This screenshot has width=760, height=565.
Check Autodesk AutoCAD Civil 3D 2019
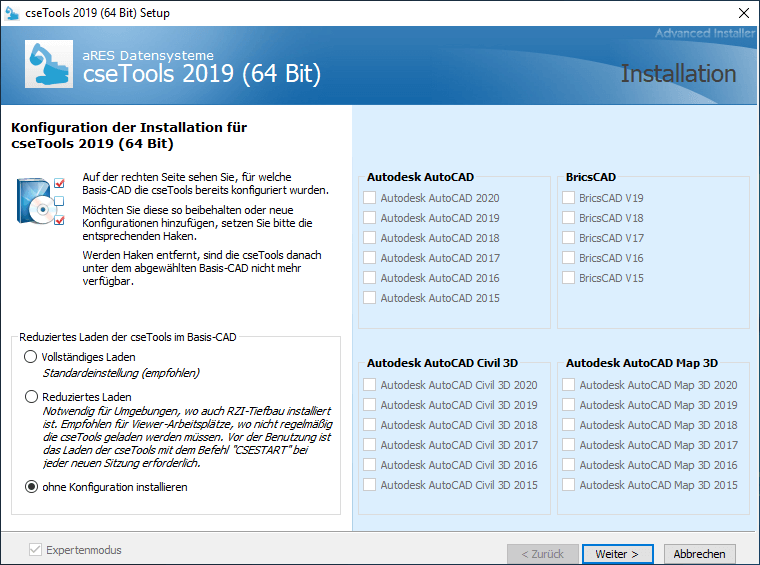[370, 405]
